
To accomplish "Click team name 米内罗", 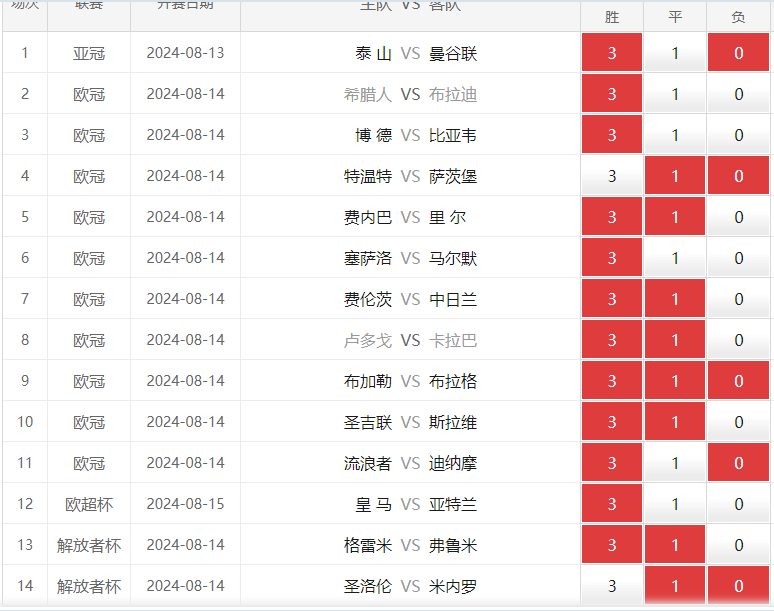I will tap(453, 586).
